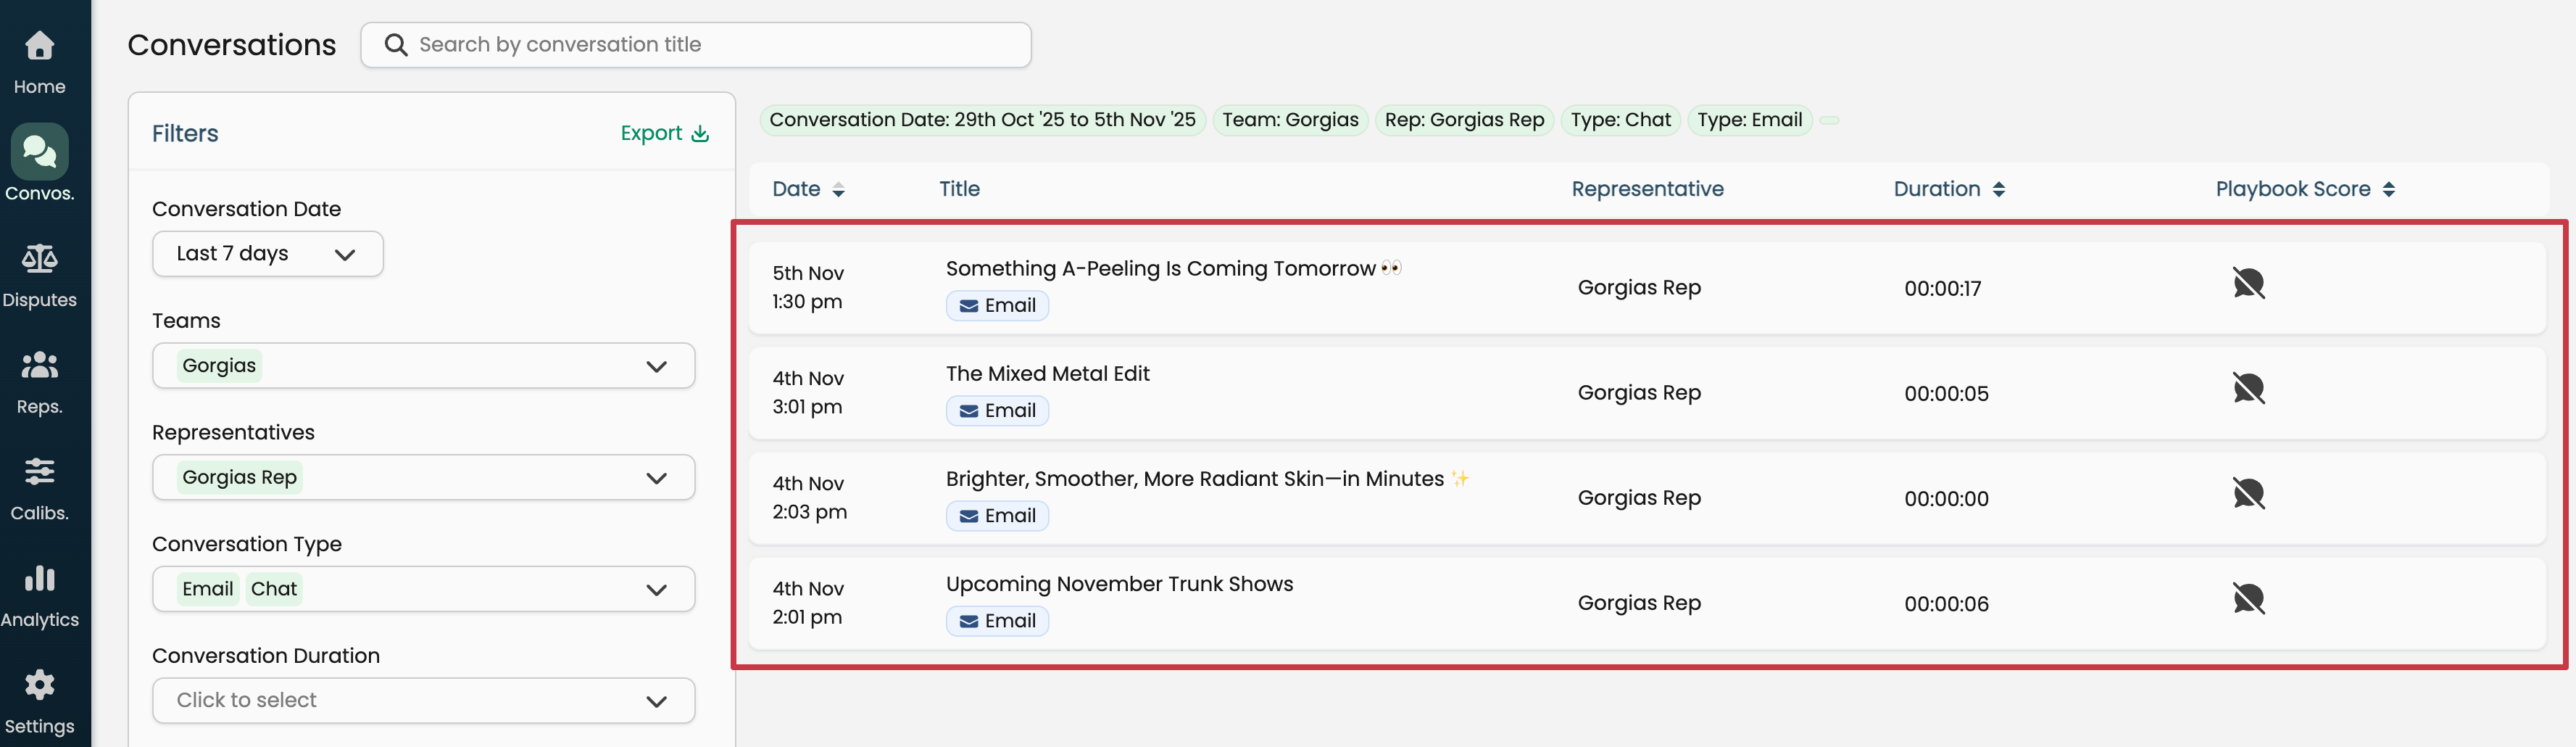Go to Reps. section in sidebar
The width and height of the screenshot is (2576, 747).
tap(39, 366)
